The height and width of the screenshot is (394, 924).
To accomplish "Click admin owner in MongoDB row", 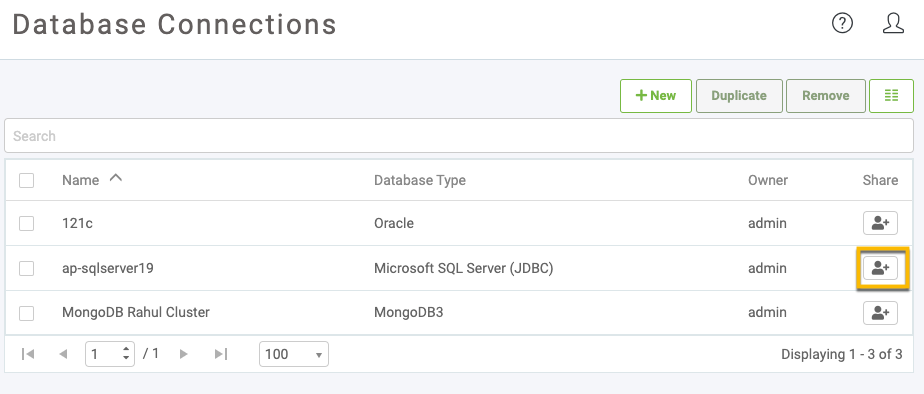I will pos(767,313).
